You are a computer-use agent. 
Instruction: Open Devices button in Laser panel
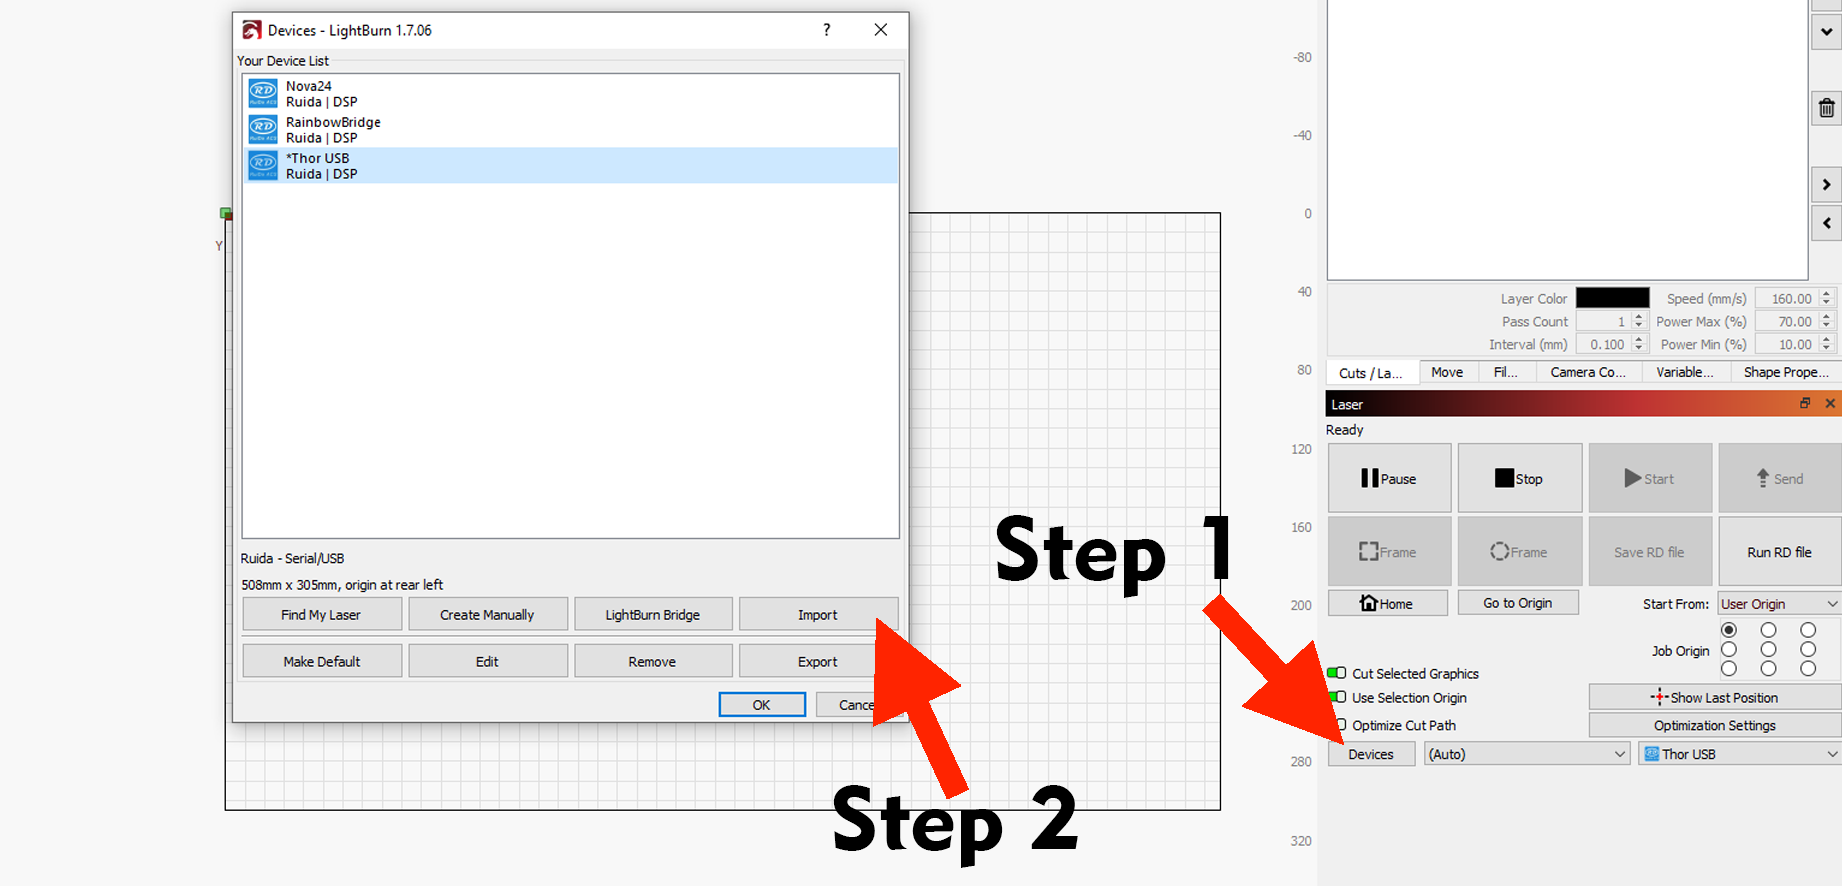point(1371,754)
